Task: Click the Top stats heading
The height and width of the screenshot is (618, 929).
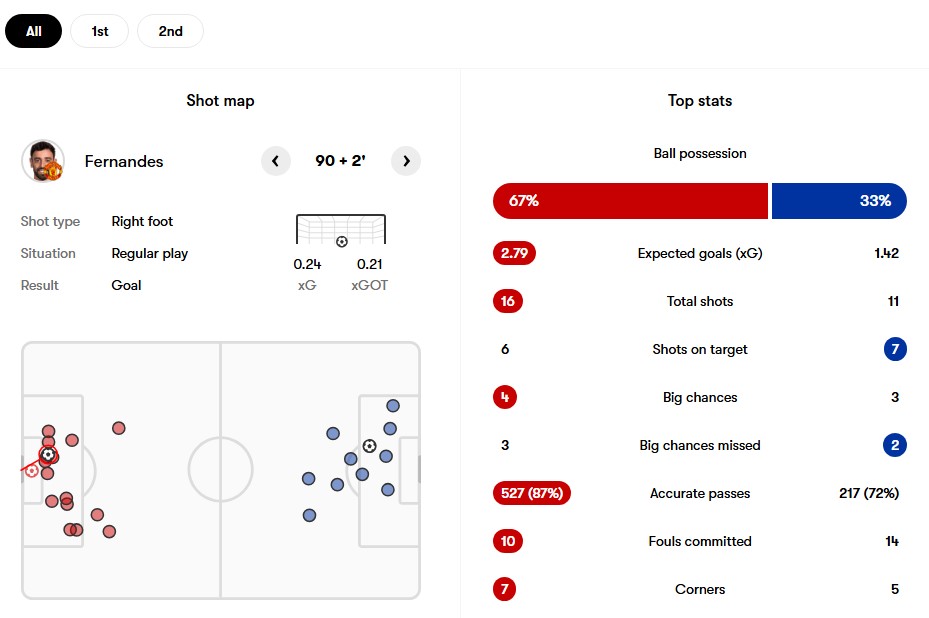Action: click(700, 101)
